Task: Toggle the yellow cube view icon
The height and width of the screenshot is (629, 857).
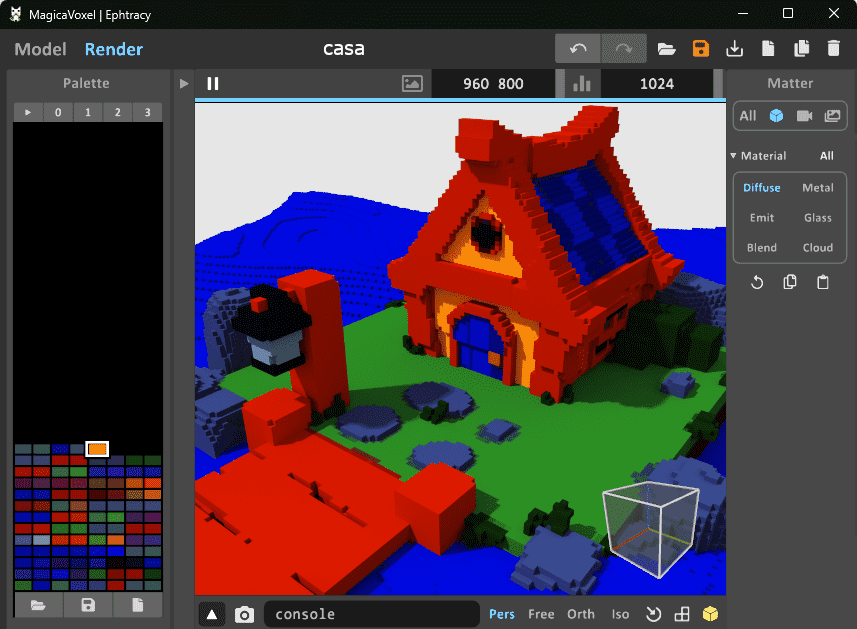Action: point(710,614)
